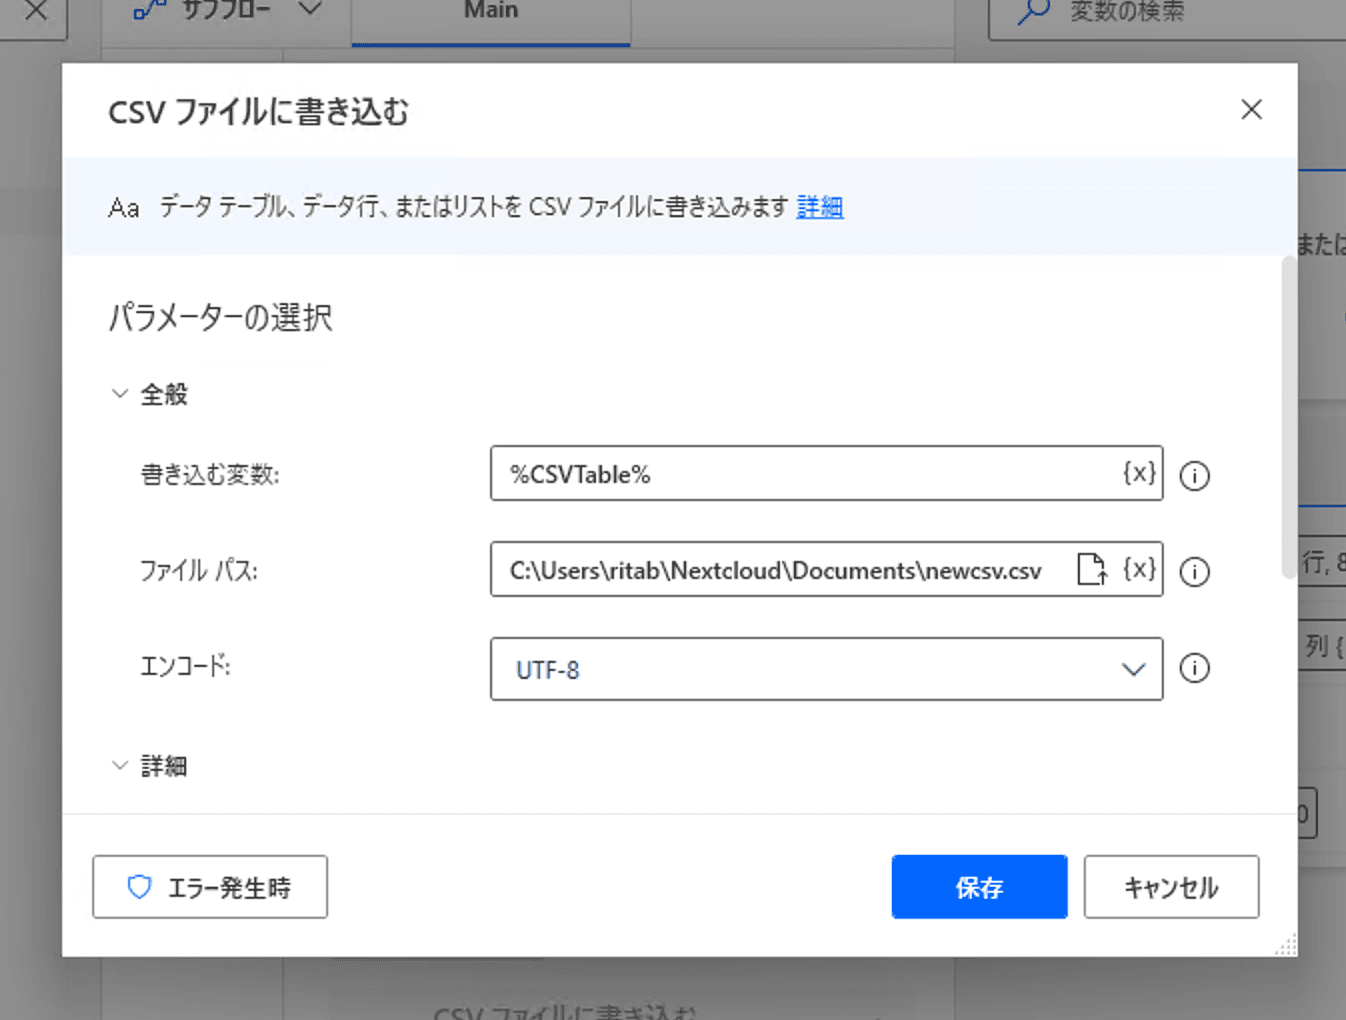Screen dimensions: 1346x1020
Task: Click the variable picker icon in ファイル パス field
Action: tap(1139, 569)
